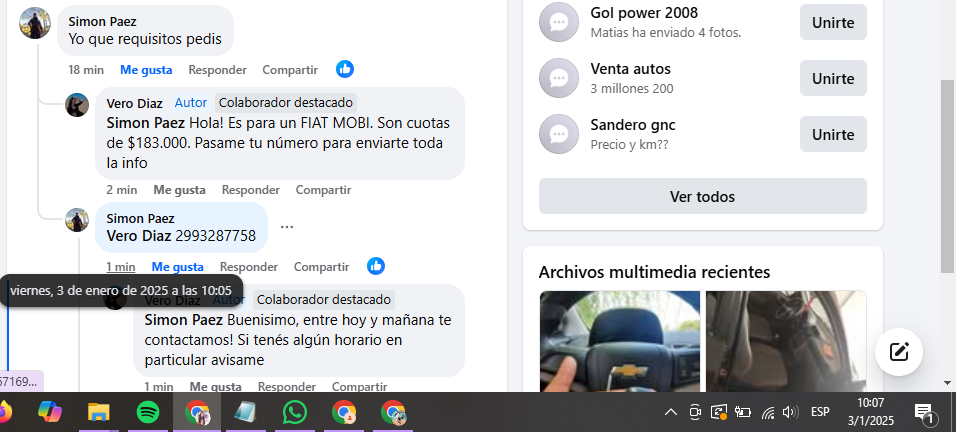956x432 pixels.
Task: Open the Chevrolet steering wheel photo thumbnail
Action: [620, 341]
